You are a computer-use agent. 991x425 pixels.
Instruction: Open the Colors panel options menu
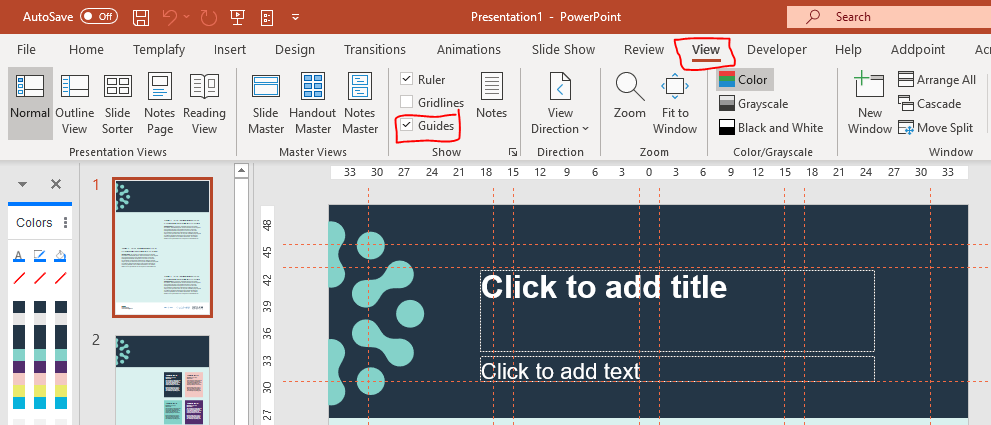(66, 223)
